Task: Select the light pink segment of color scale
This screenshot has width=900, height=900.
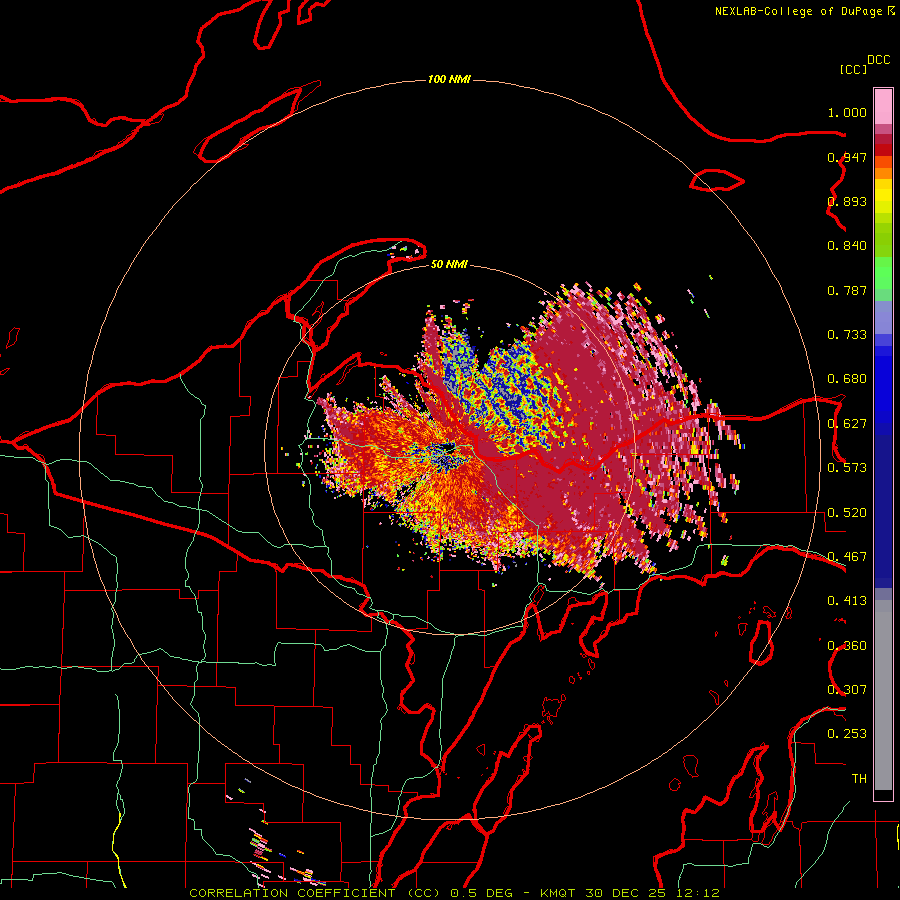Action: [883, 106]
